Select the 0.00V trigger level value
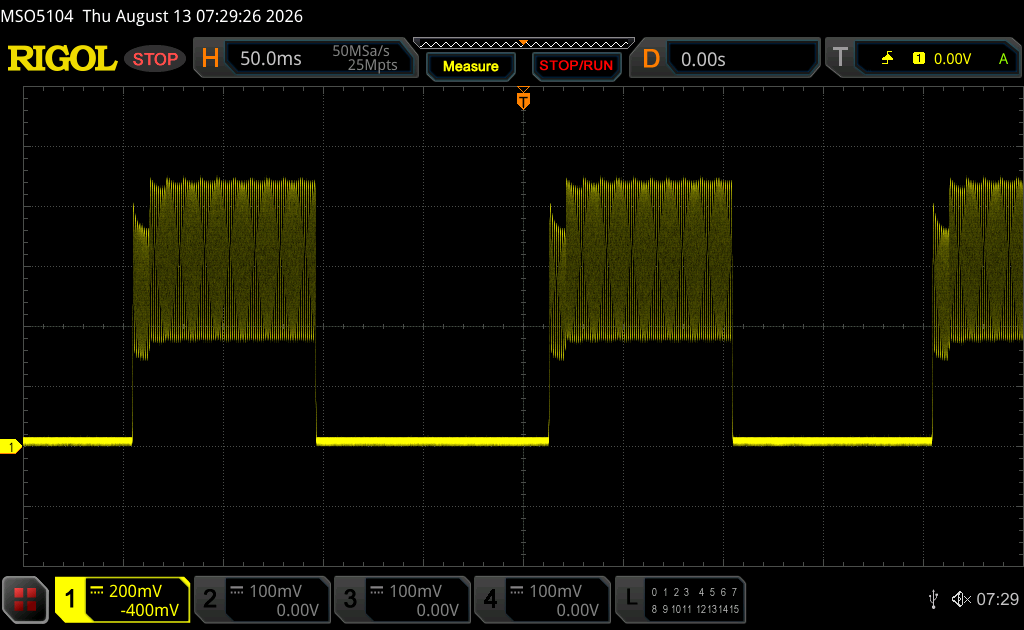Image resolution: width=1024 pixels, height=630 pixels. (952, 59)
